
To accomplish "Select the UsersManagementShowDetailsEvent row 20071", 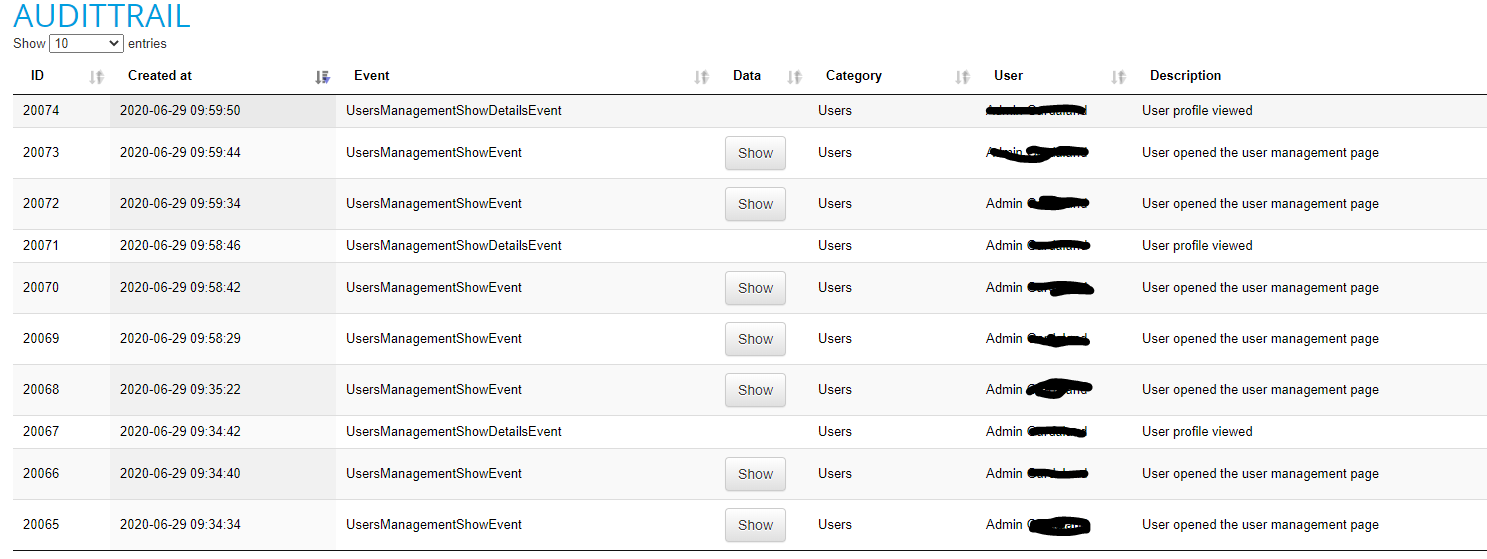I will (x=750, y=246).
